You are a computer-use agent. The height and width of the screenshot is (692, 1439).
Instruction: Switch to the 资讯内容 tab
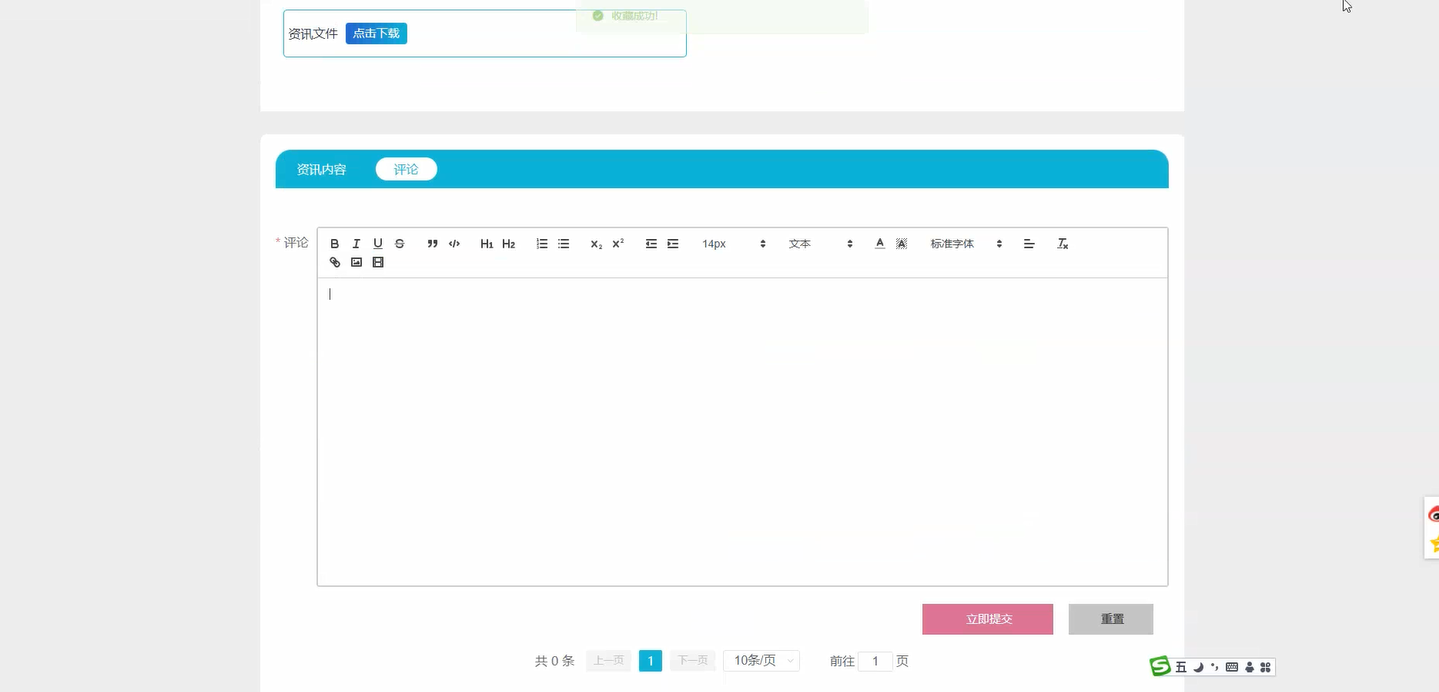pyautogui.click(x=321, y=170)
